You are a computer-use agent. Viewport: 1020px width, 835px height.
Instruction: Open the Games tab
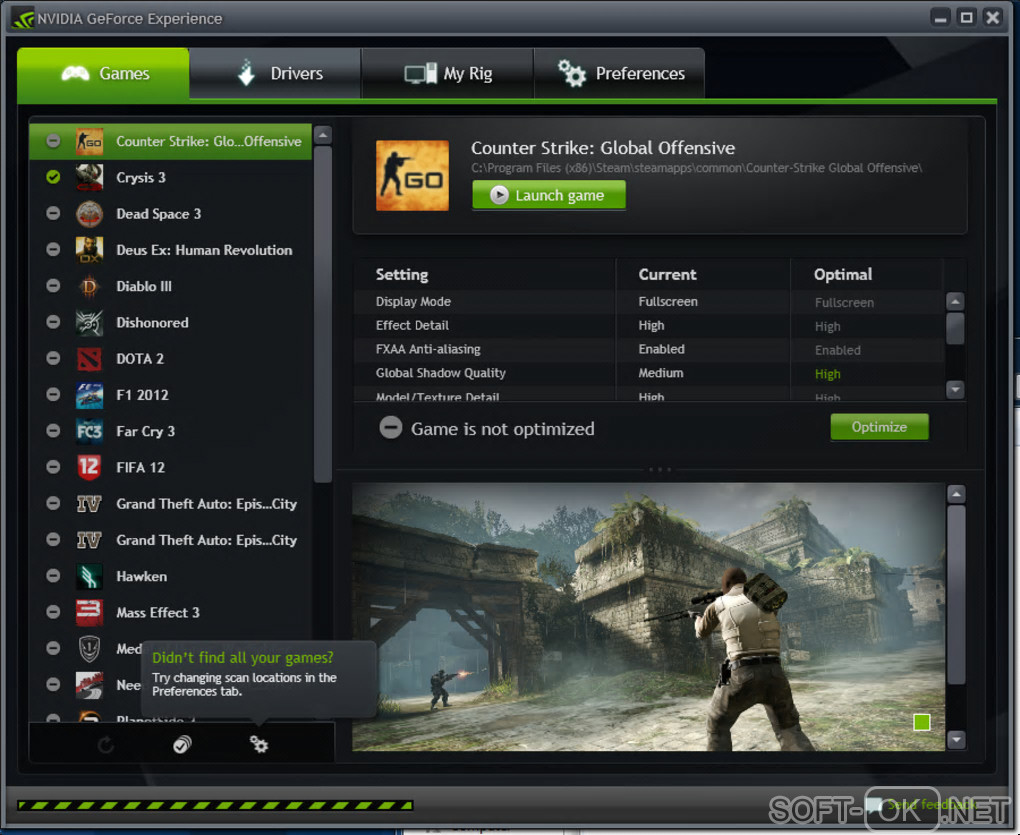pos(103,73)
